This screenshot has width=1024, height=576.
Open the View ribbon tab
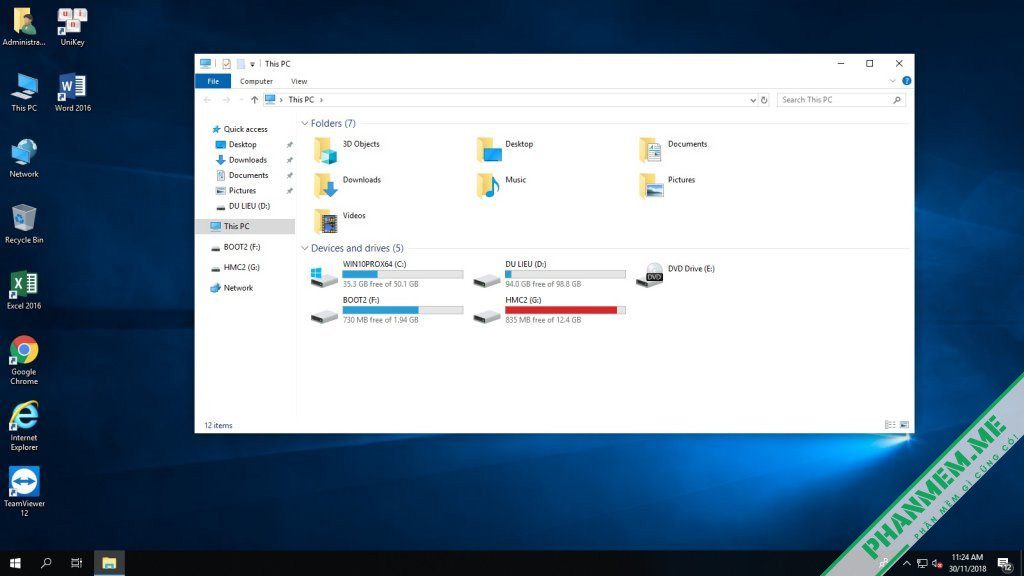299,82
